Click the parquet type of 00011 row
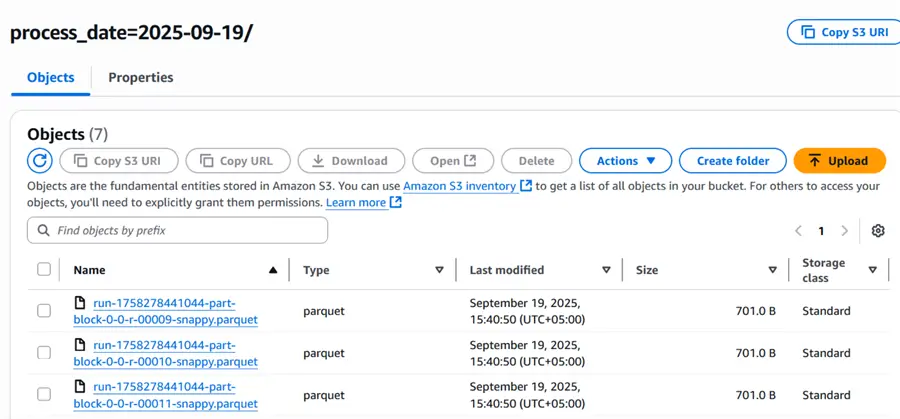Image resolution: width=900 pixels, height=419 pixels. point(324,395)
